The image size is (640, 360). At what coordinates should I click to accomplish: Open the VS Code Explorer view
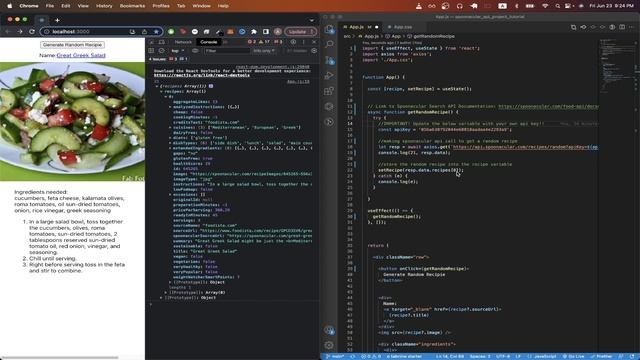329,29
